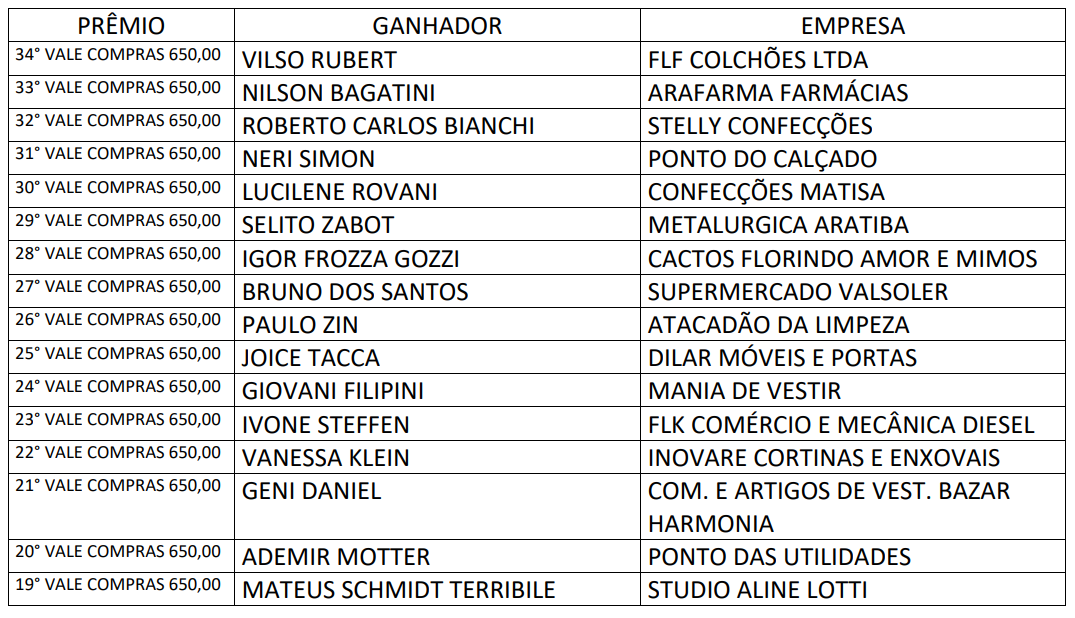
Task: Select IGOR FROZZA GOZZI winner cell
Action: coord(437,257)
